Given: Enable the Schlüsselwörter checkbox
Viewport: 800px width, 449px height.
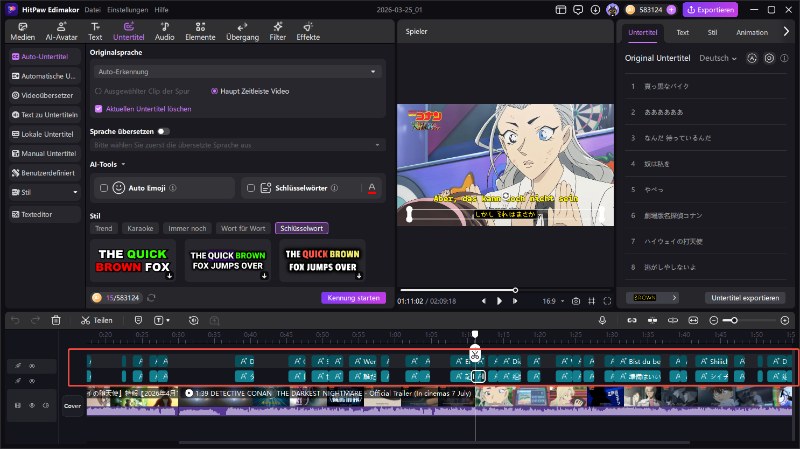Looking at the screenshot, I should [251, 188].
